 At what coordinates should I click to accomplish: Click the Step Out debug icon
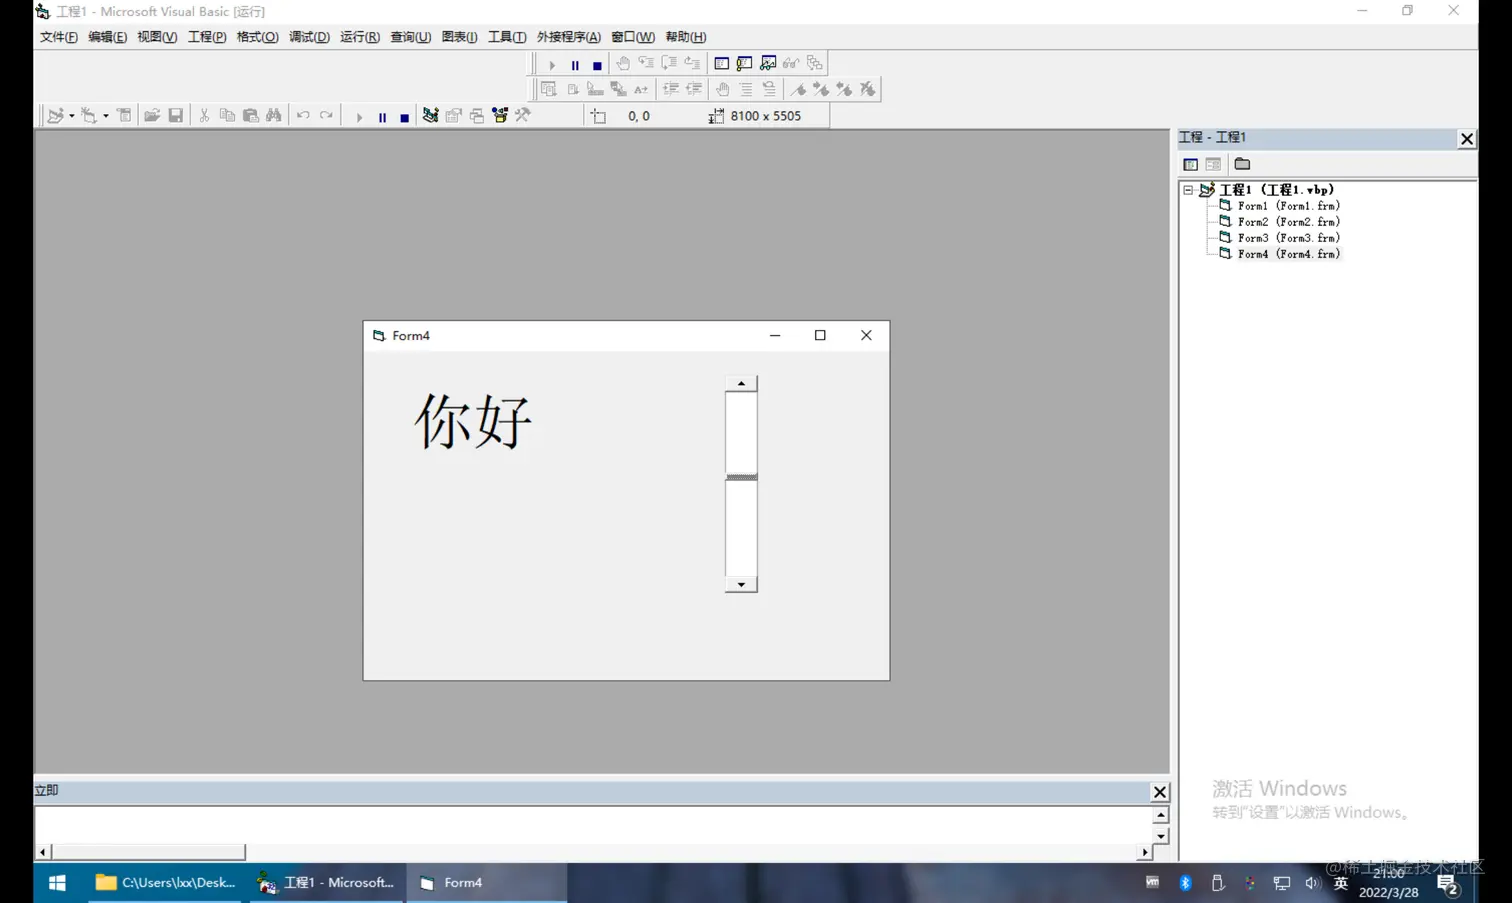coord(692,63)
